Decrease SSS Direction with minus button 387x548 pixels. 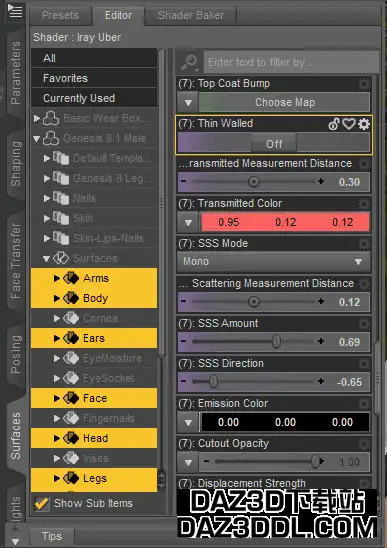(184, 382)
